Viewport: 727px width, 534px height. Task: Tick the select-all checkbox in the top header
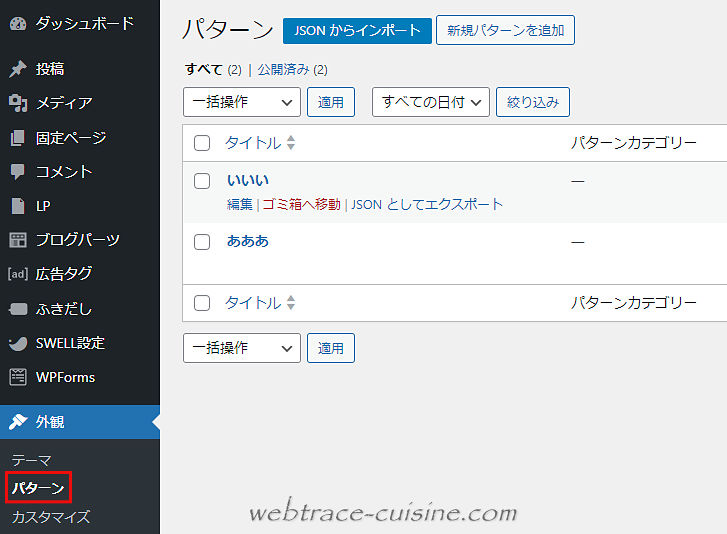202,143
